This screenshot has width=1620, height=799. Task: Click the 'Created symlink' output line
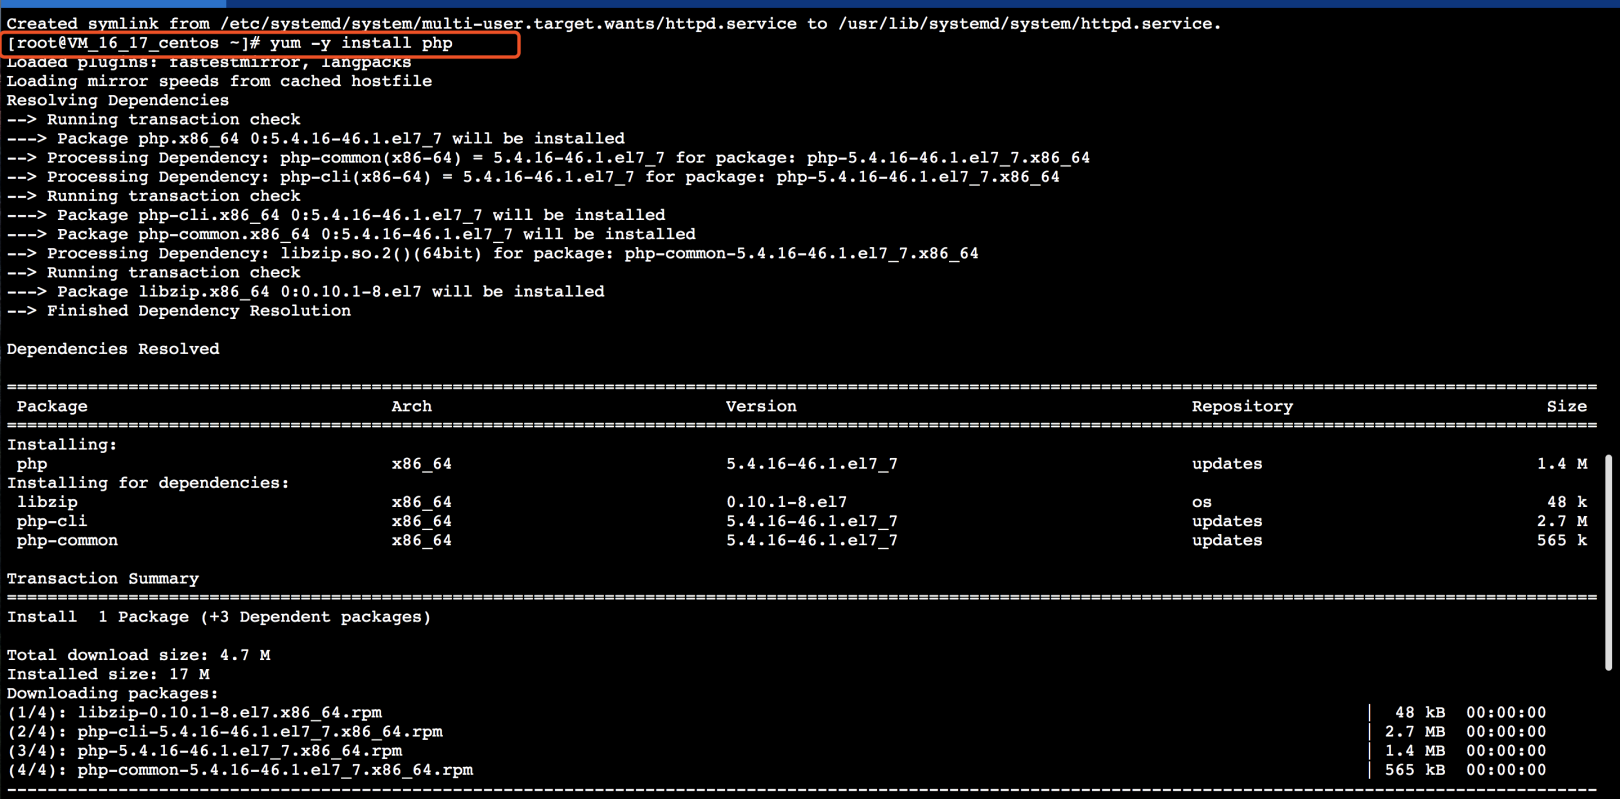[613, 23]
